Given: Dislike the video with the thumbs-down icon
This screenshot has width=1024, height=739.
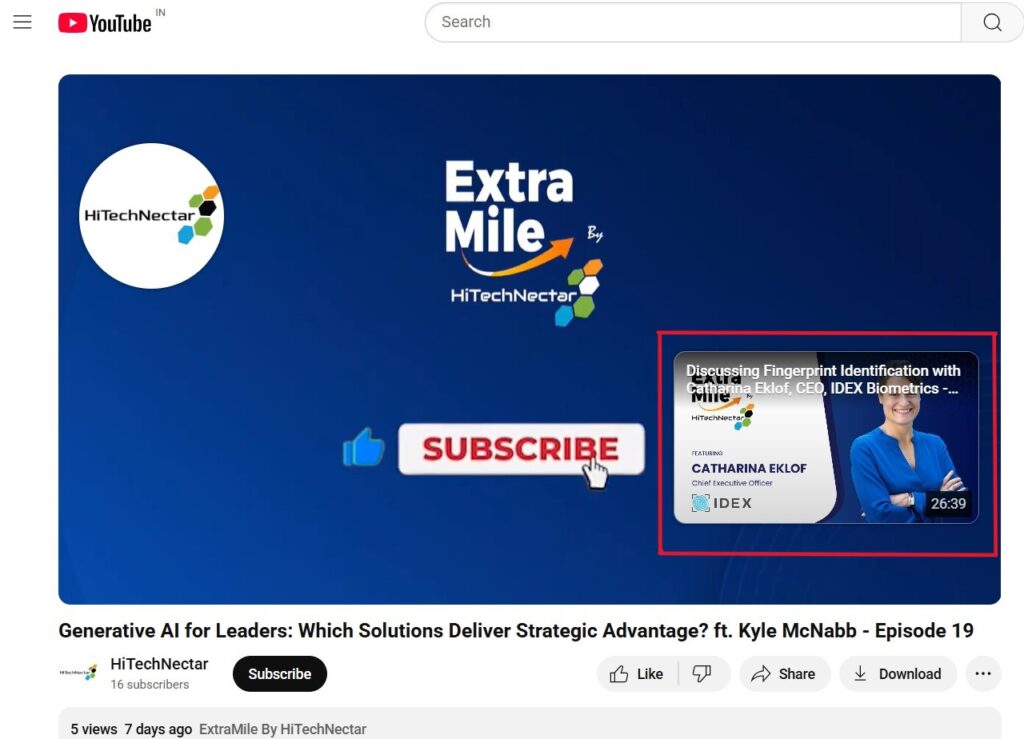Looking at the screenshot, I should (x=703, y=674).
